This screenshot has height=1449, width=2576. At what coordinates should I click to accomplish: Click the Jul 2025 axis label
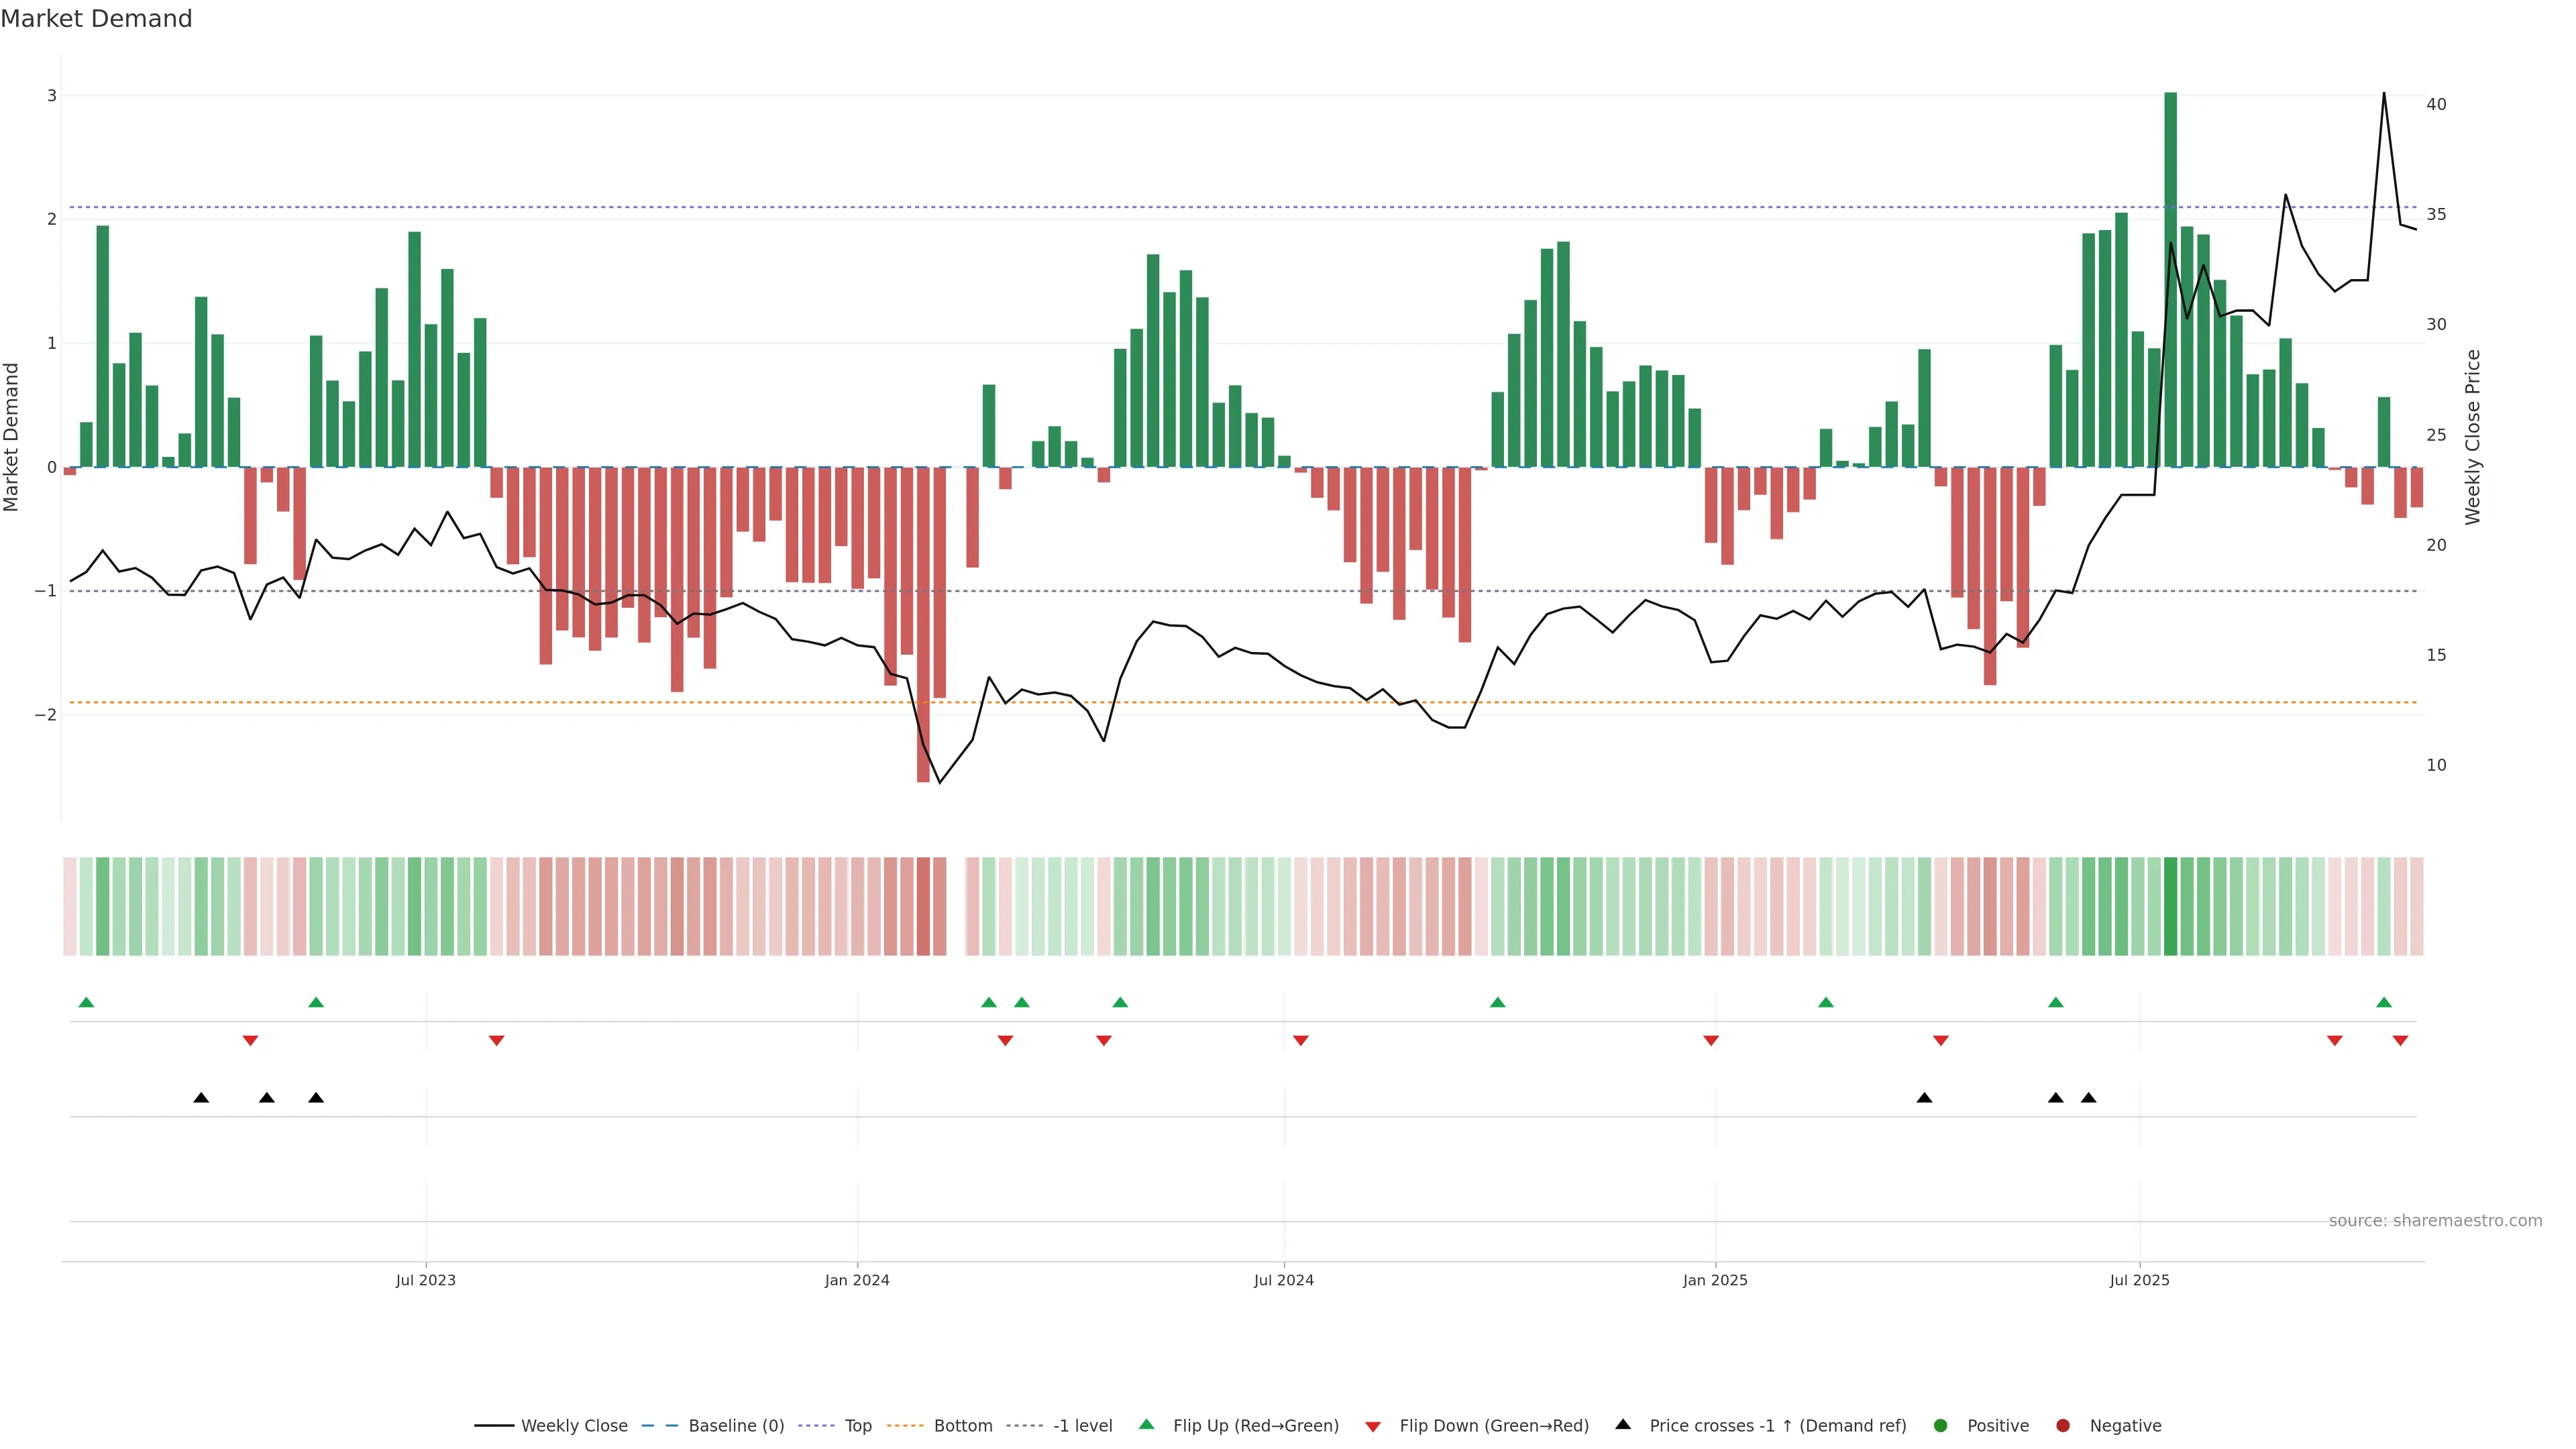click(x=2139, y=1280)
